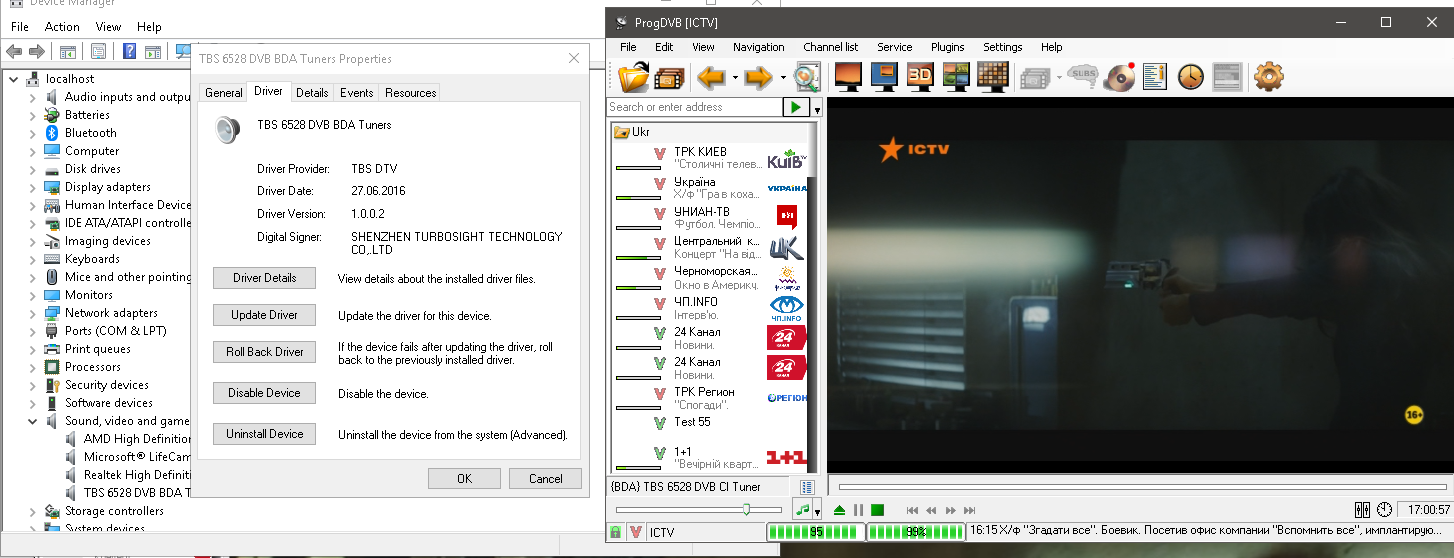The height and width of the screenshot is (558, 1454).
Task: Click OK in TBS Properties dialog
Action: point(465,479)
